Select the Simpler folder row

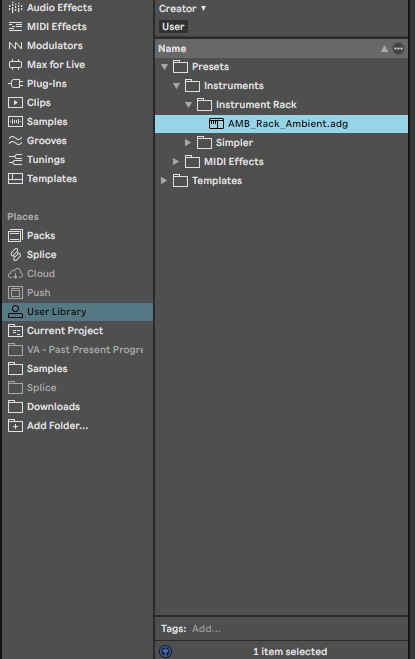click(281, 142)
